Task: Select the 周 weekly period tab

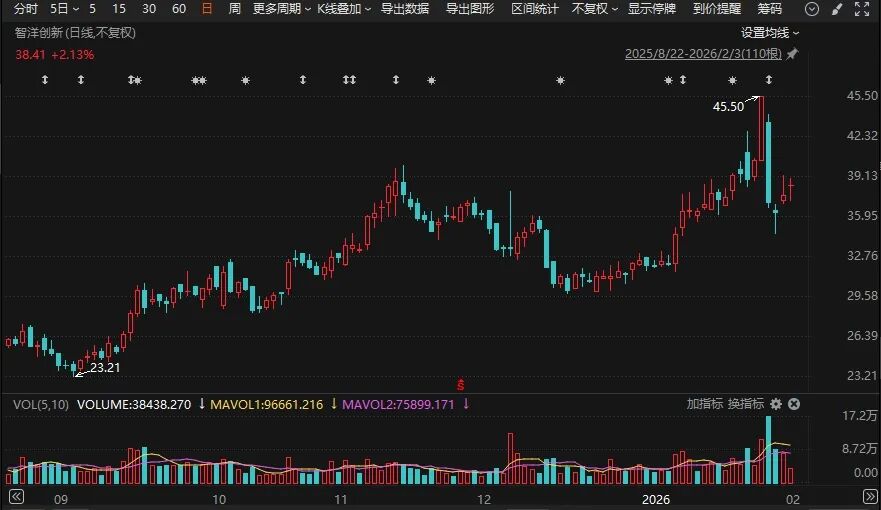Action: [234, 9]
